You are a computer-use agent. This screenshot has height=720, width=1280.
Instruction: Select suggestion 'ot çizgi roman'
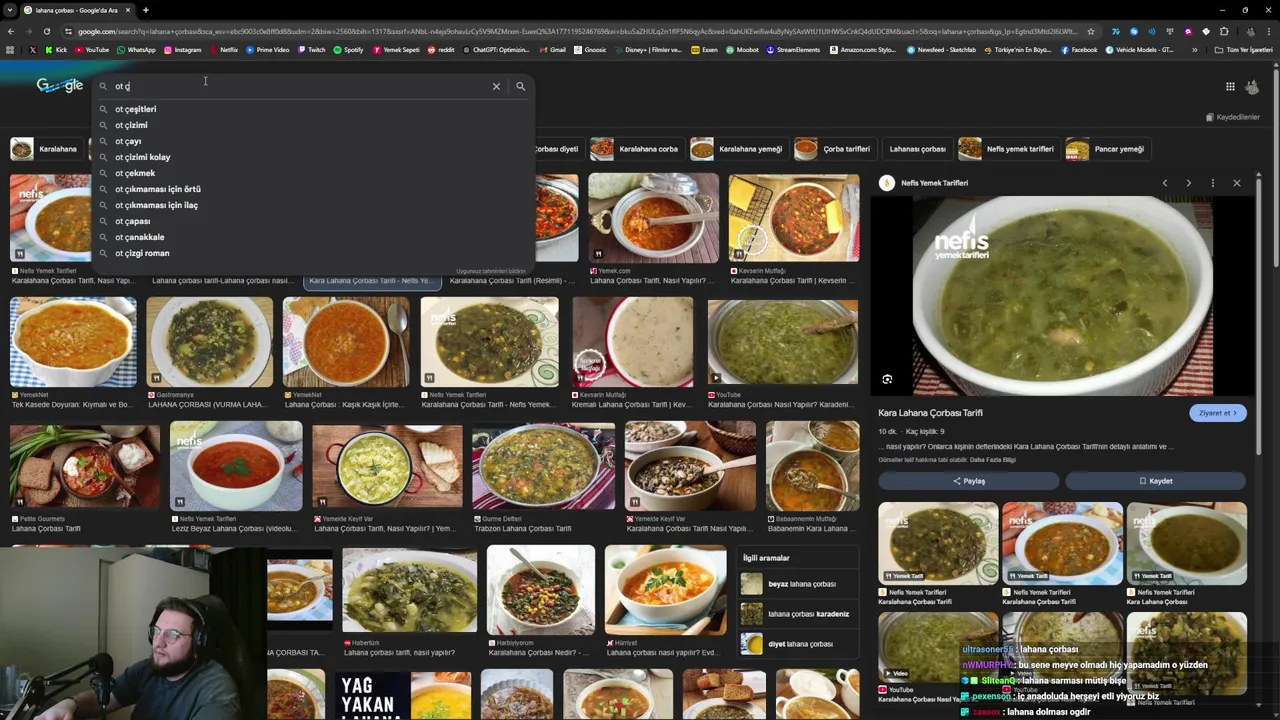[x=313, y=253]
